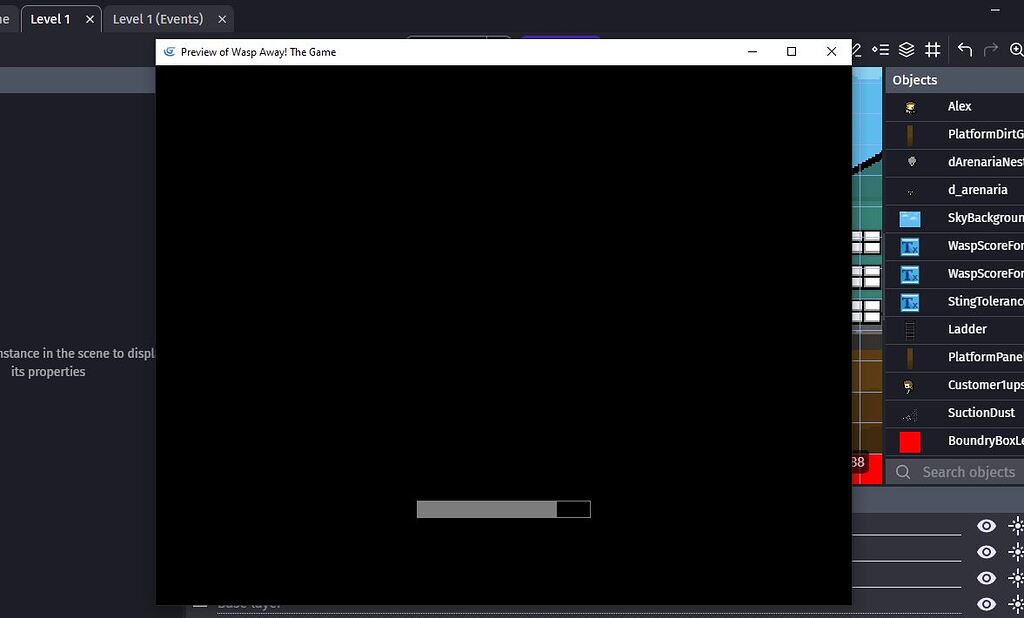The width and height of the screenshot is (1024, 618).
Task: Select the SkyBackground object thumbnail
Action: tap(910, 217)
